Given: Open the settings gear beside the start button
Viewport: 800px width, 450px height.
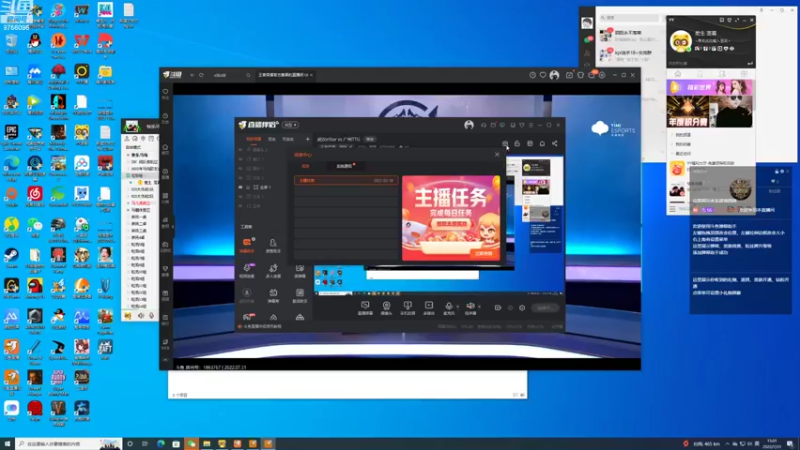Looking at the screenshot, I should [522, 308].
